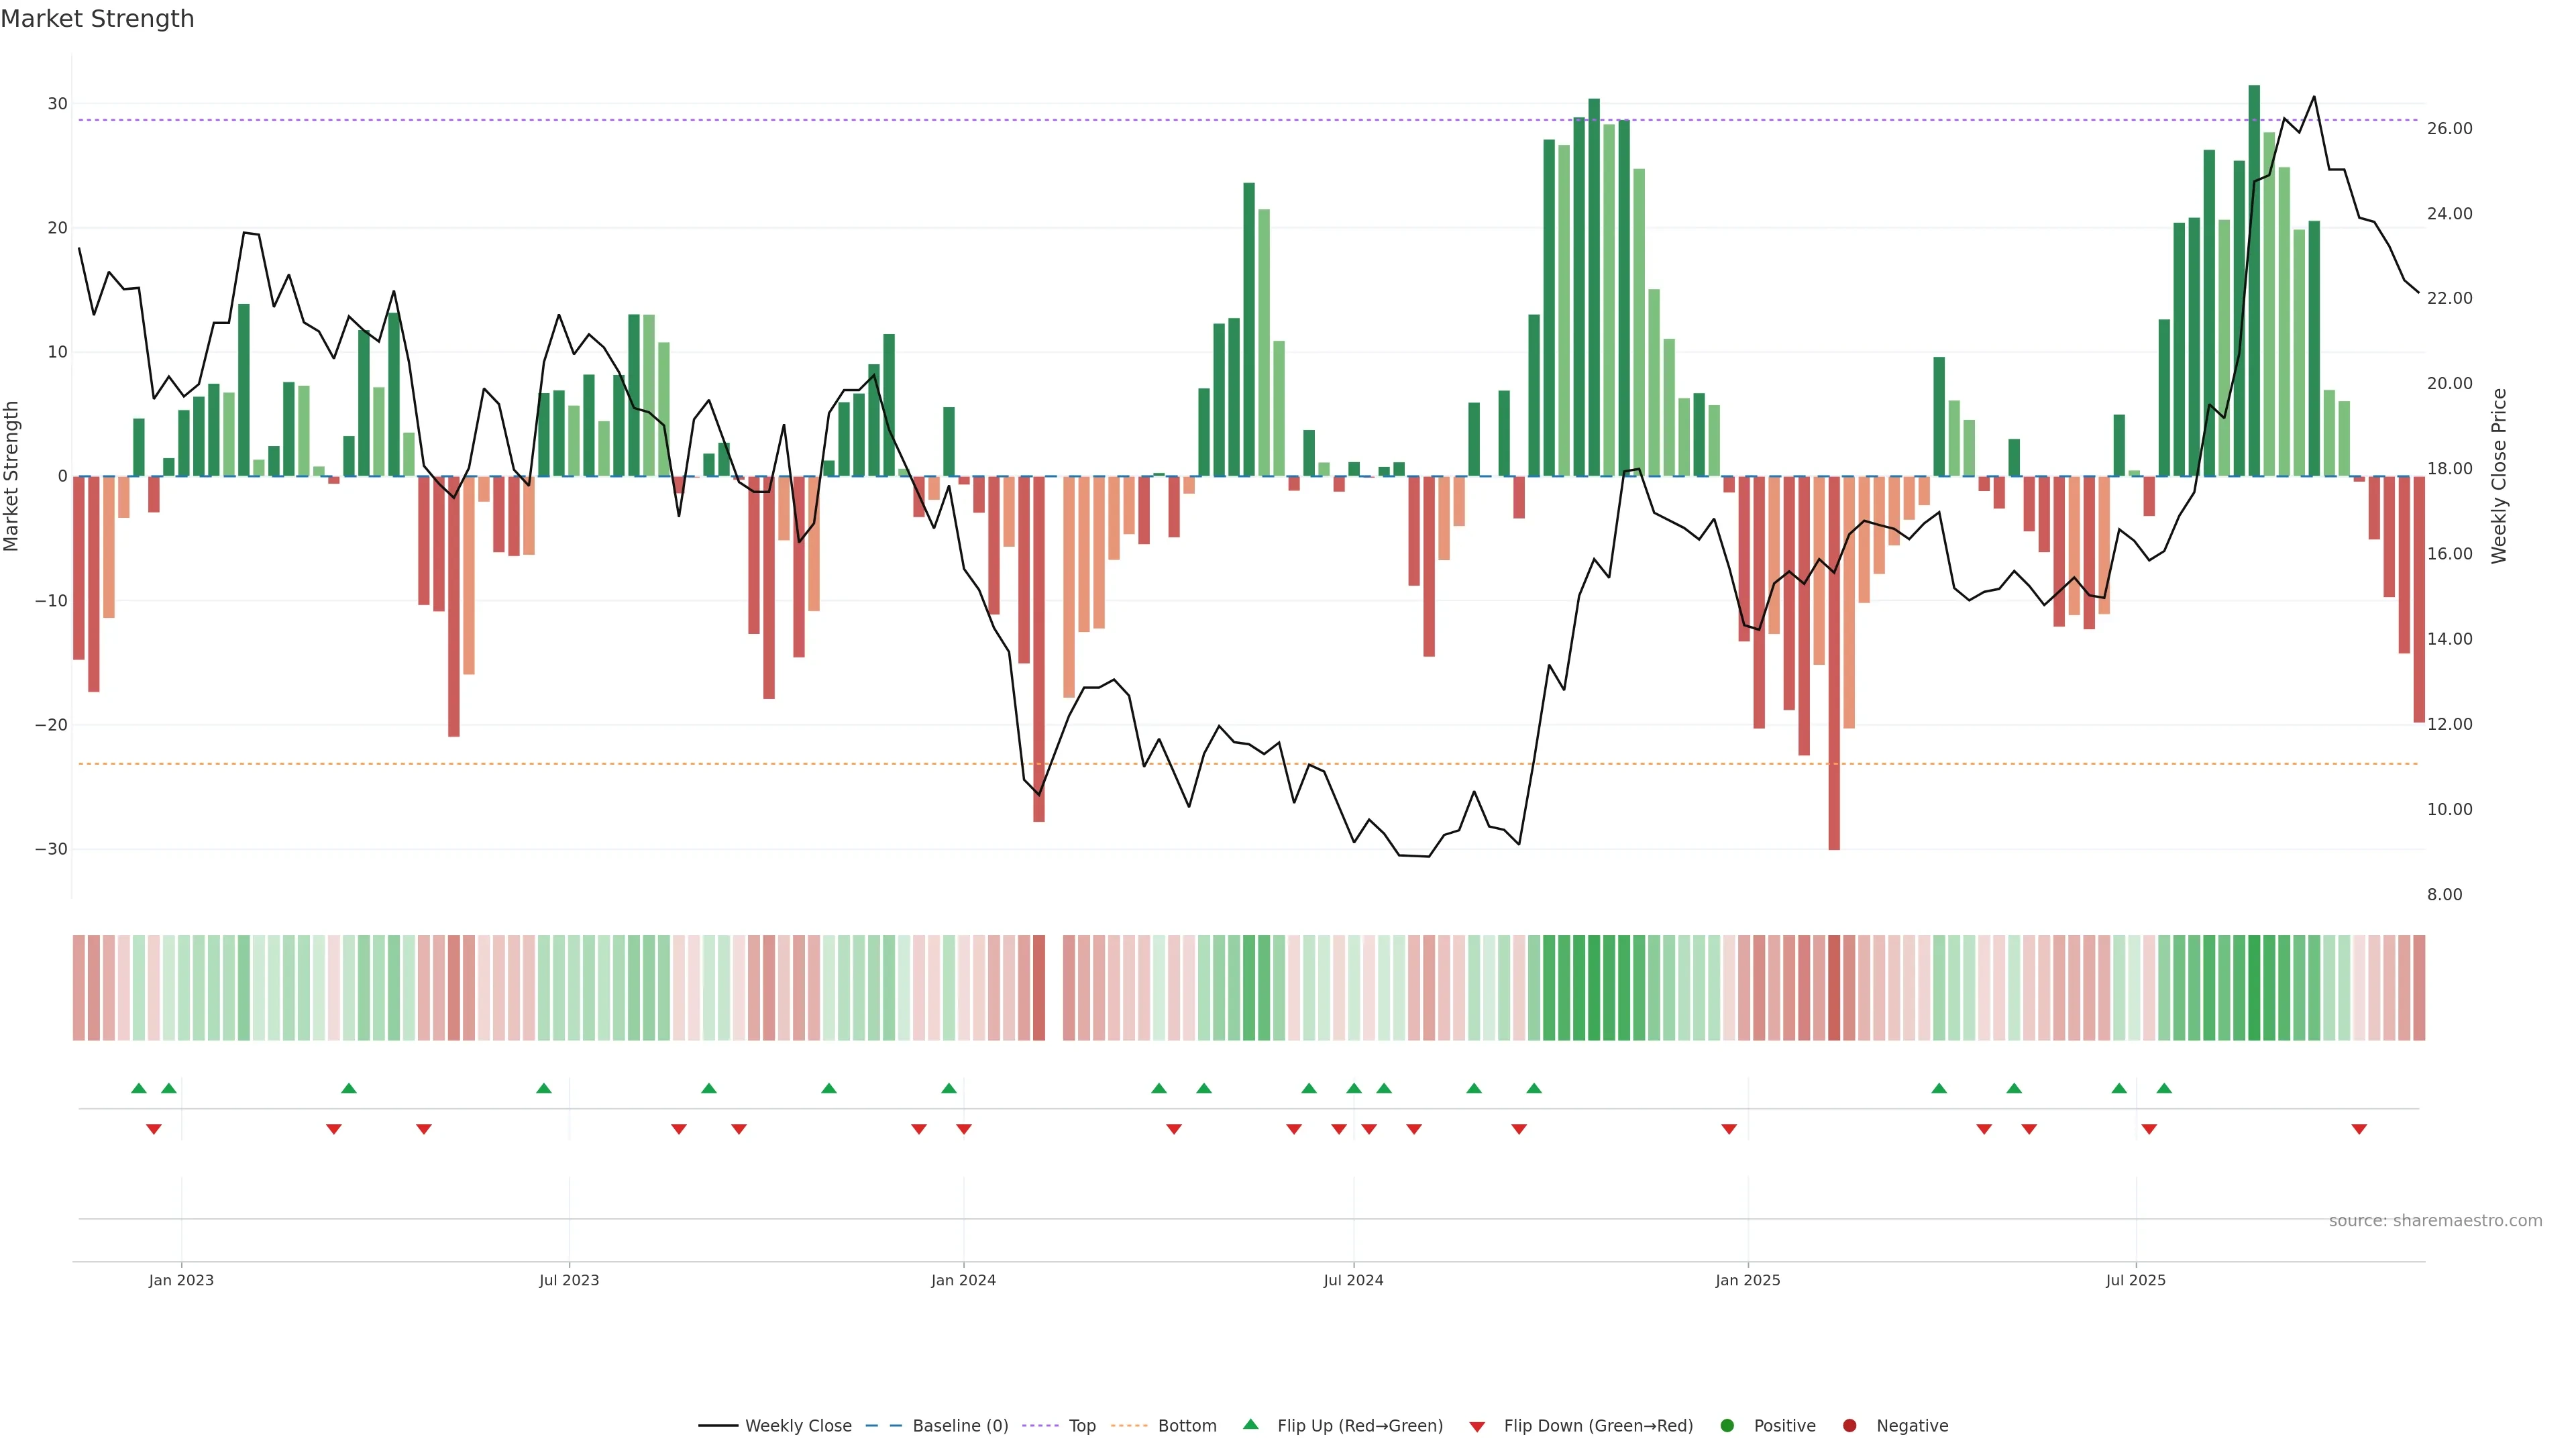Click the Weekly Close Price axis title

point(2499,476)
